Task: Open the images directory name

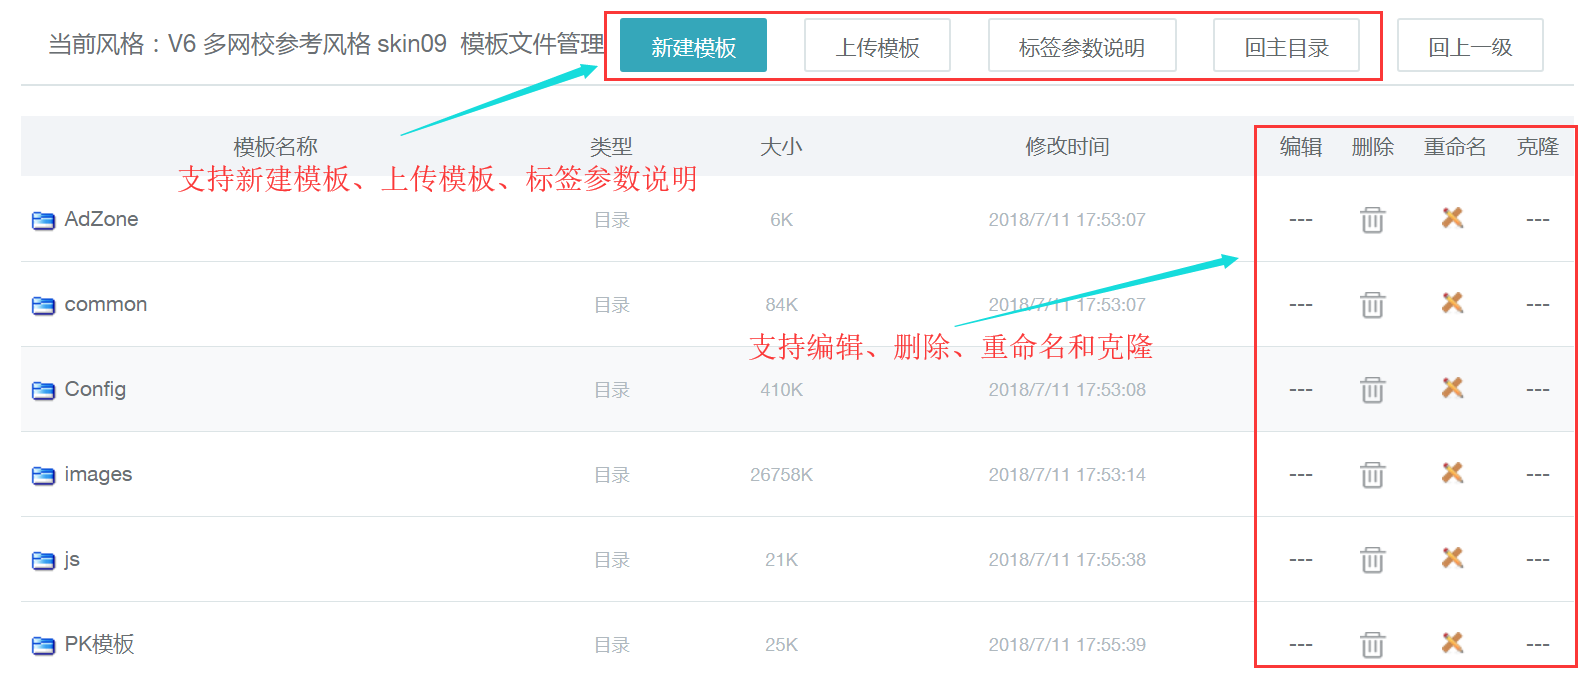Action: 98,474
